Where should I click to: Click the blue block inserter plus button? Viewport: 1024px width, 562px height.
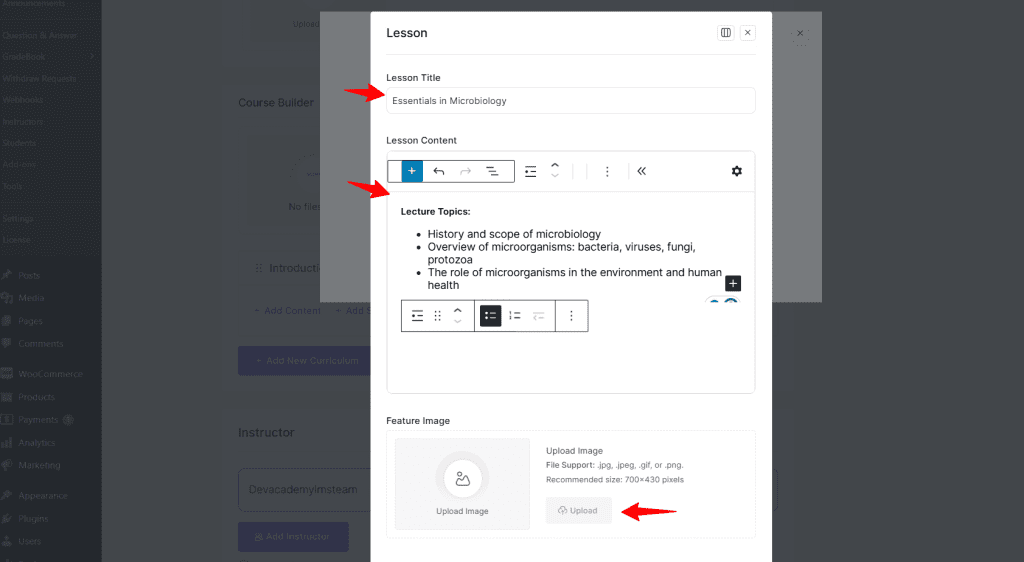click(x=412, y=171)
